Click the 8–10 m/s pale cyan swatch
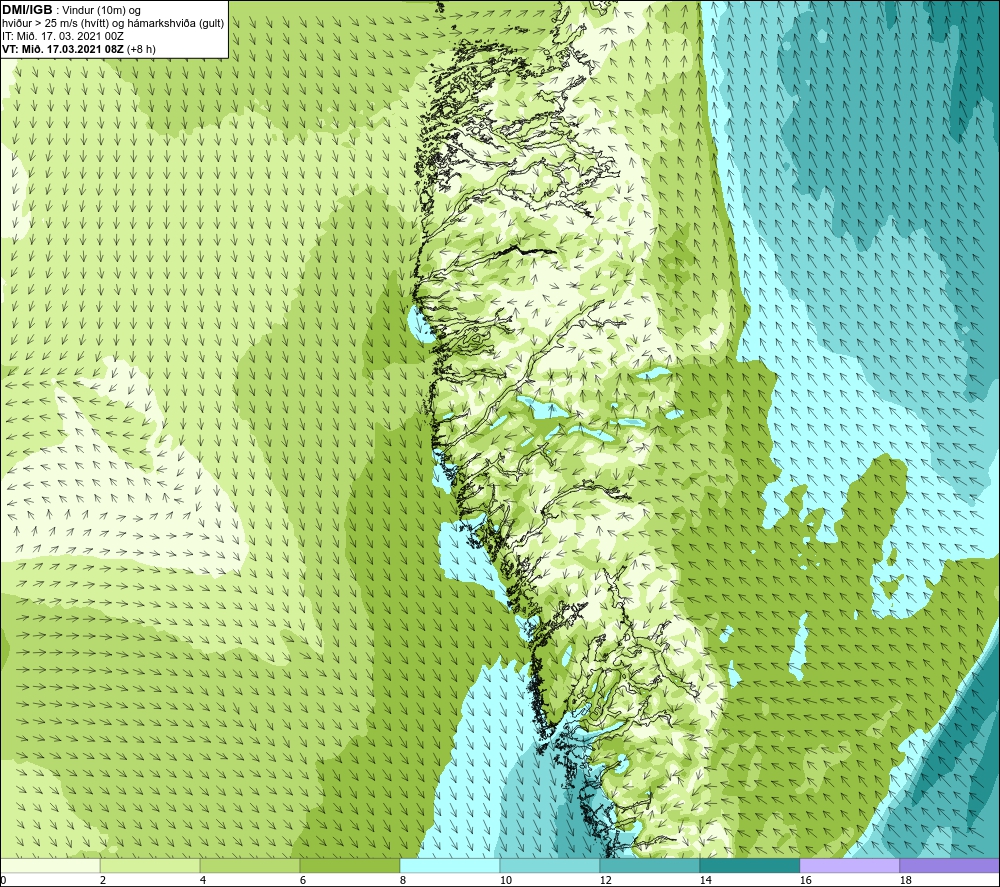 point(450,865)
